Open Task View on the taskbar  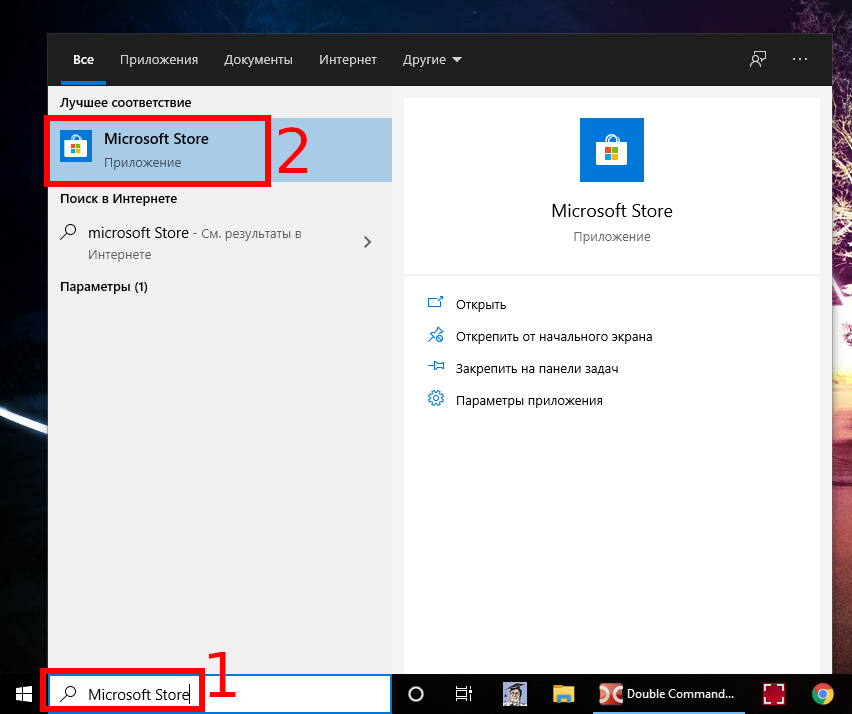tap(463, 694)
